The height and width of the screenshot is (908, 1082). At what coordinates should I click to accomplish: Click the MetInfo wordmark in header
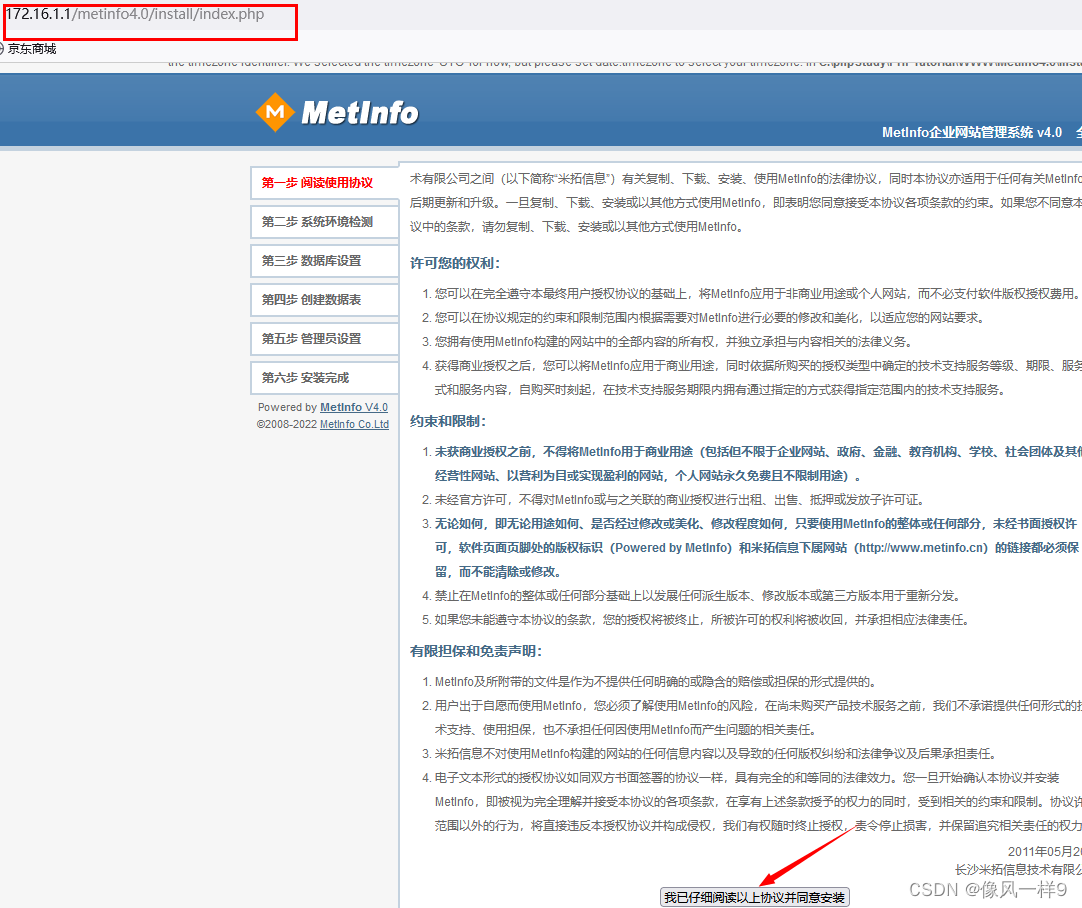coord(360,112)
